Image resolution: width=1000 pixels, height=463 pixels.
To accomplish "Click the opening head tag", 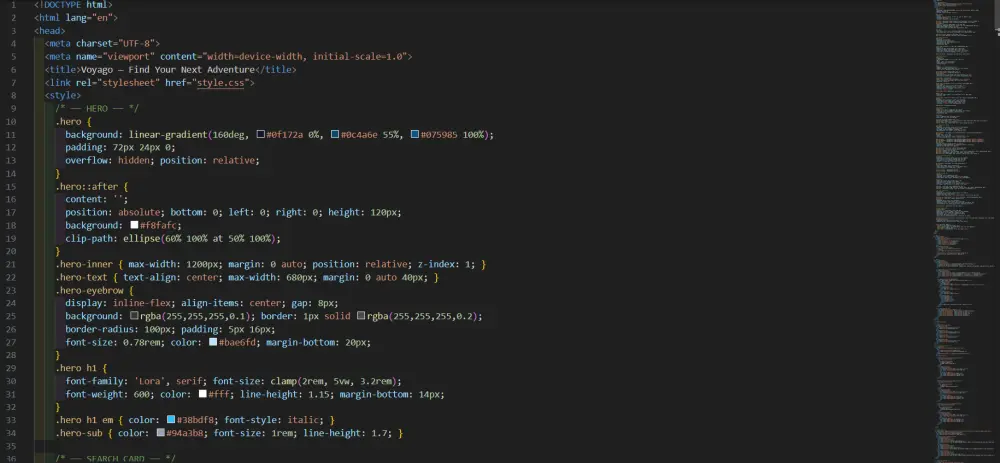I will point(49,31).
